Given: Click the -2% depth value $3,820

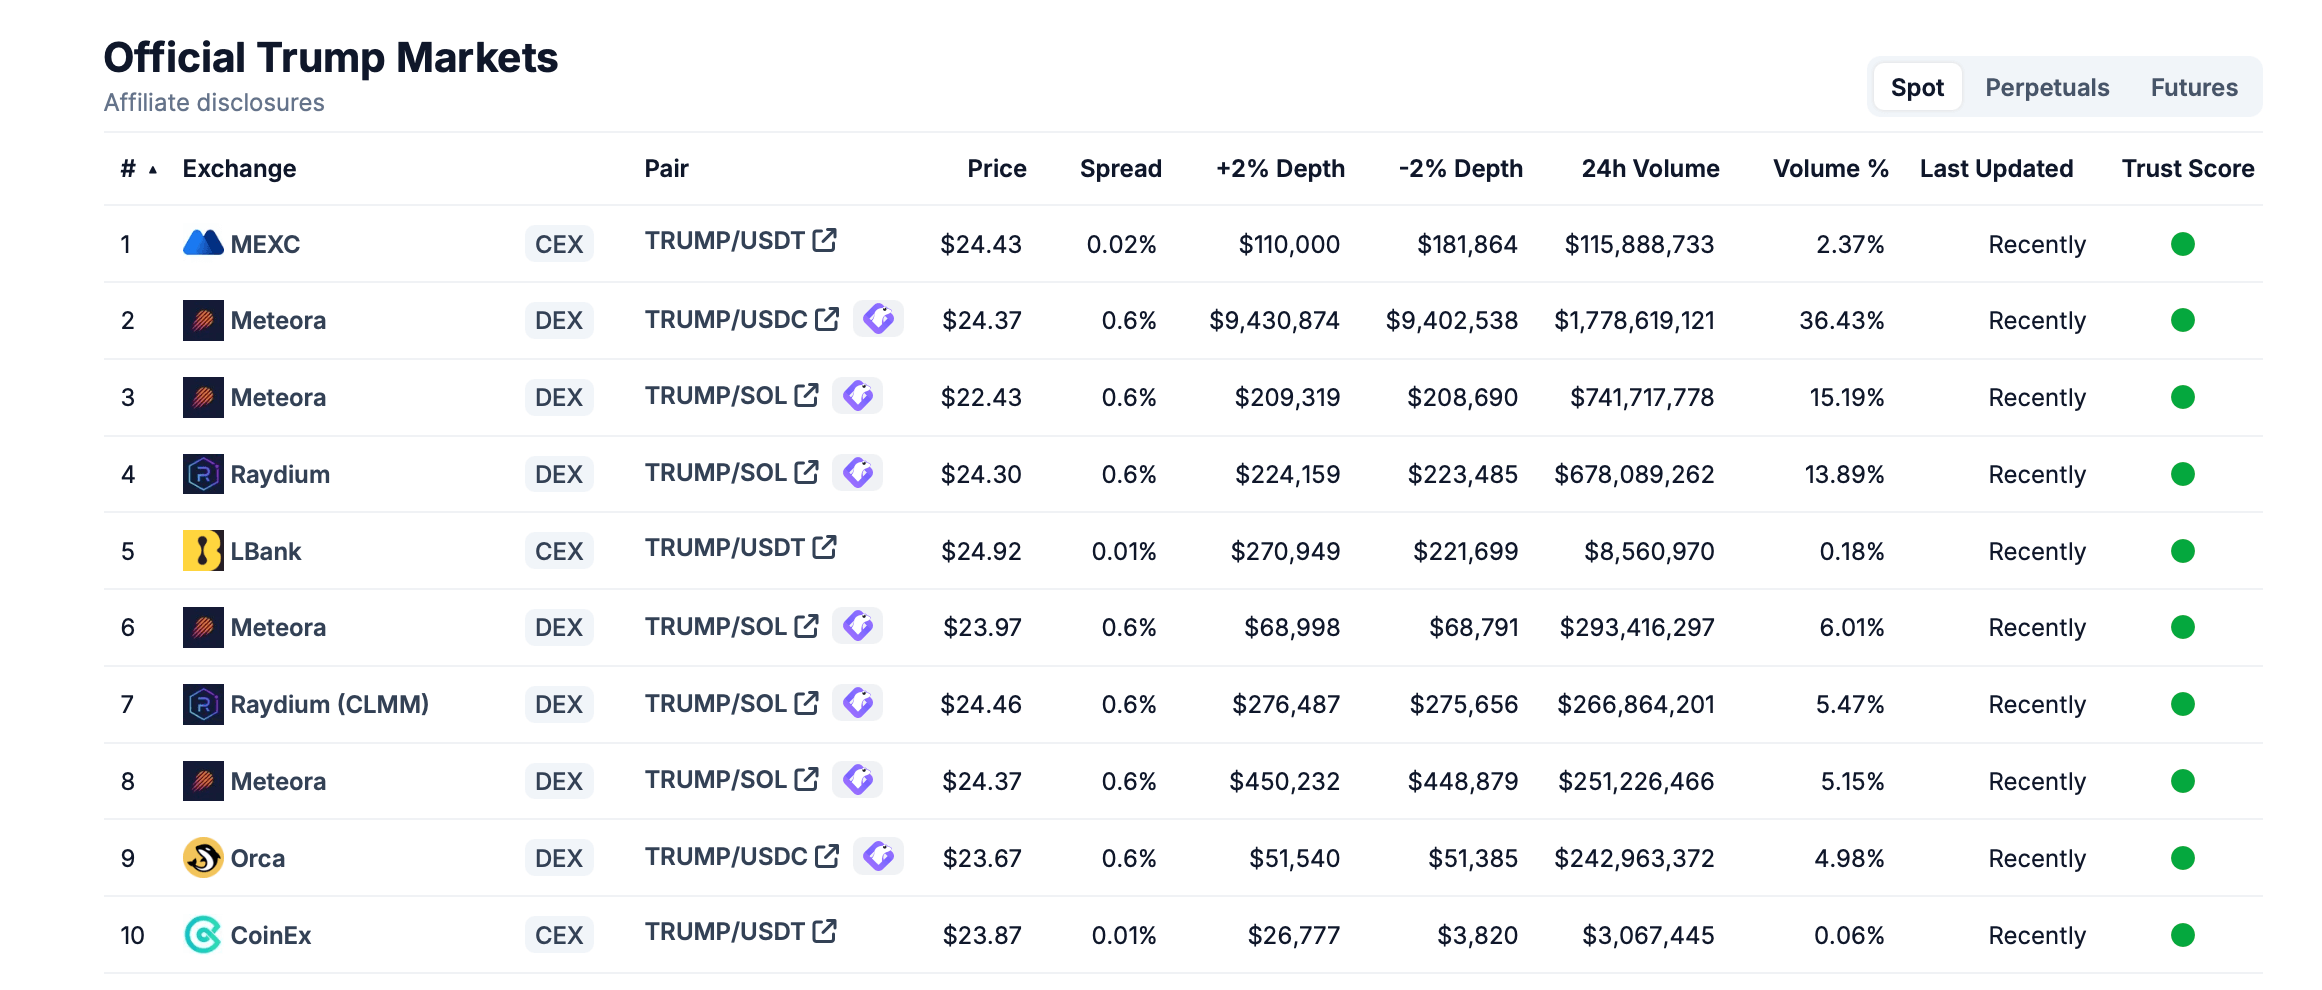Looking at the screenshot, I should click(1478, 936).
